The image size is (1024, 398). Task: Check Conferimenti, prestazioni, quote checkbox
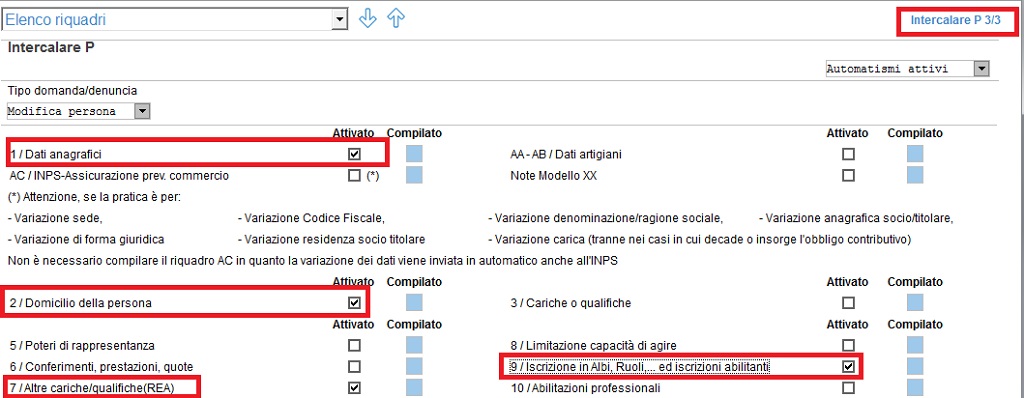(355, 367)
